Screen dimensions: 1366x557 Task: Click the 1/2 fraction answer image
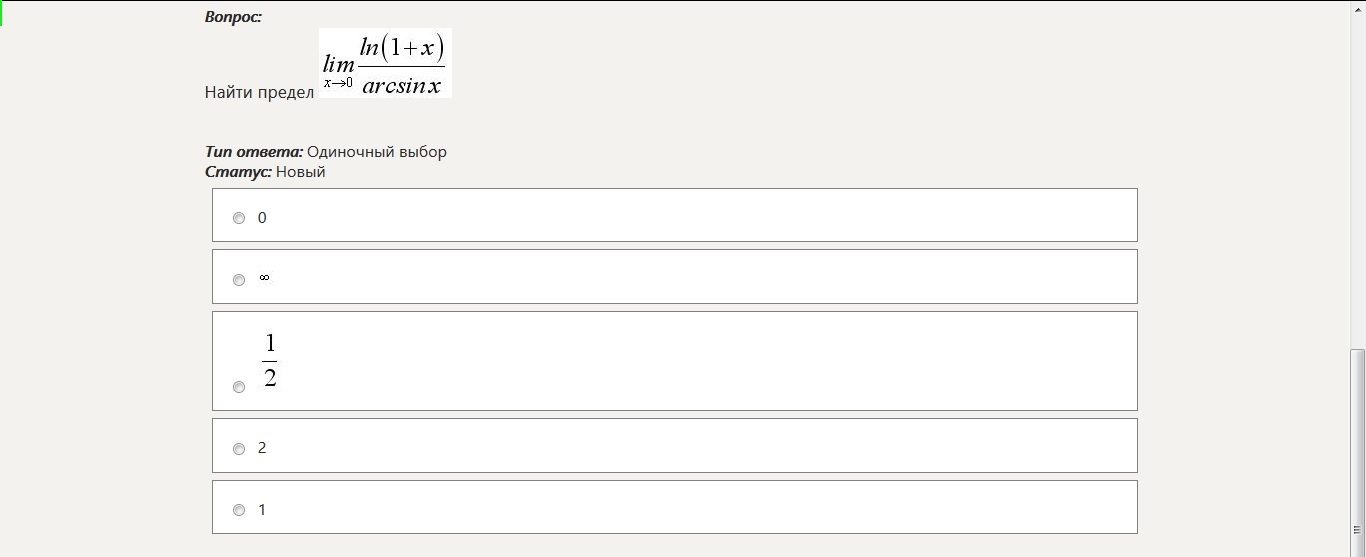point(270,361)
